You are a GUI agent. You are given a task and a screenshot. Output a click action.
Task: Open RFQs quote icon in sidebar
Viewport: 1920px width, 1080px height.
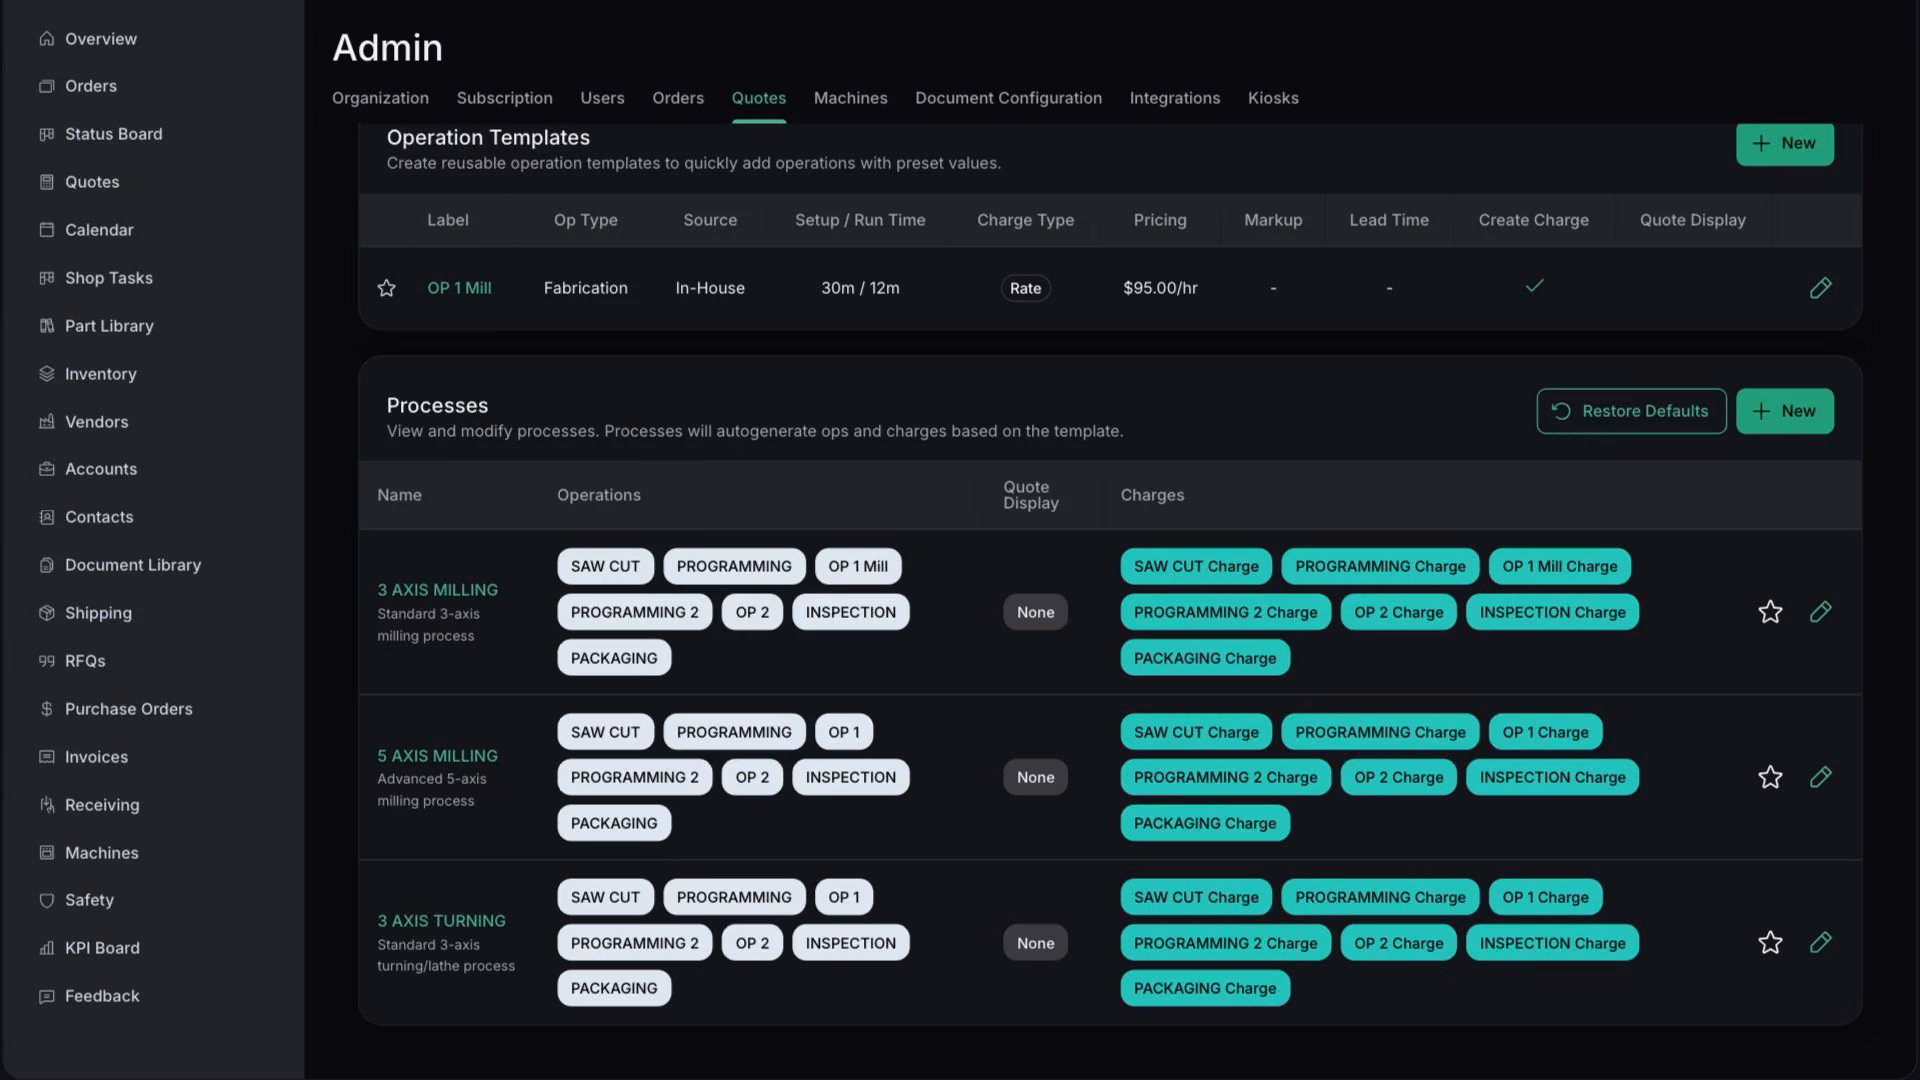tap(46, 661)
